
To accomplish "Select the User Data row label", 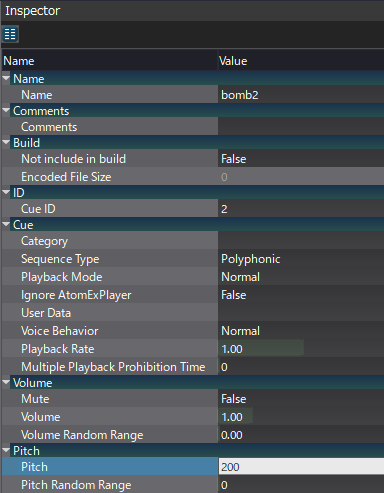I will (46, 313).
